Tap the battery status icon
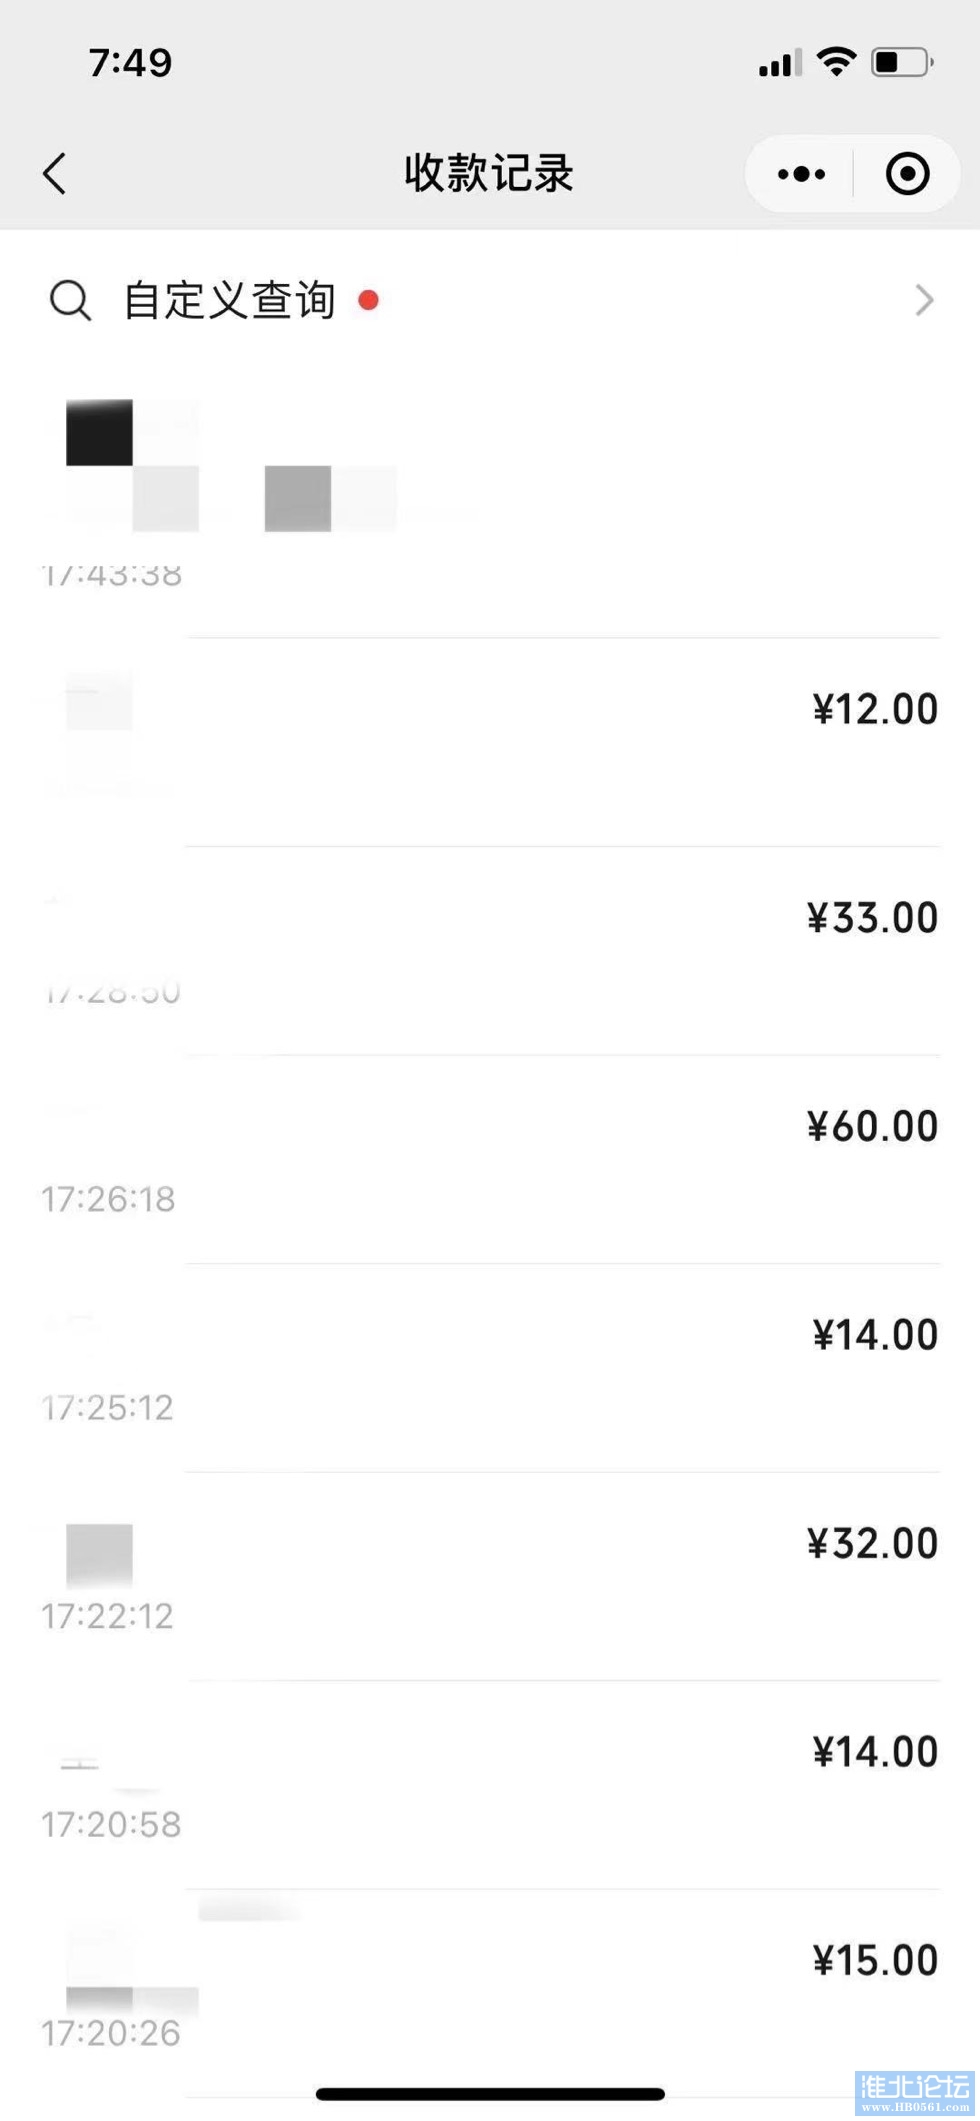Screen dimensions: 980x2121 click(x=902, y=62)
